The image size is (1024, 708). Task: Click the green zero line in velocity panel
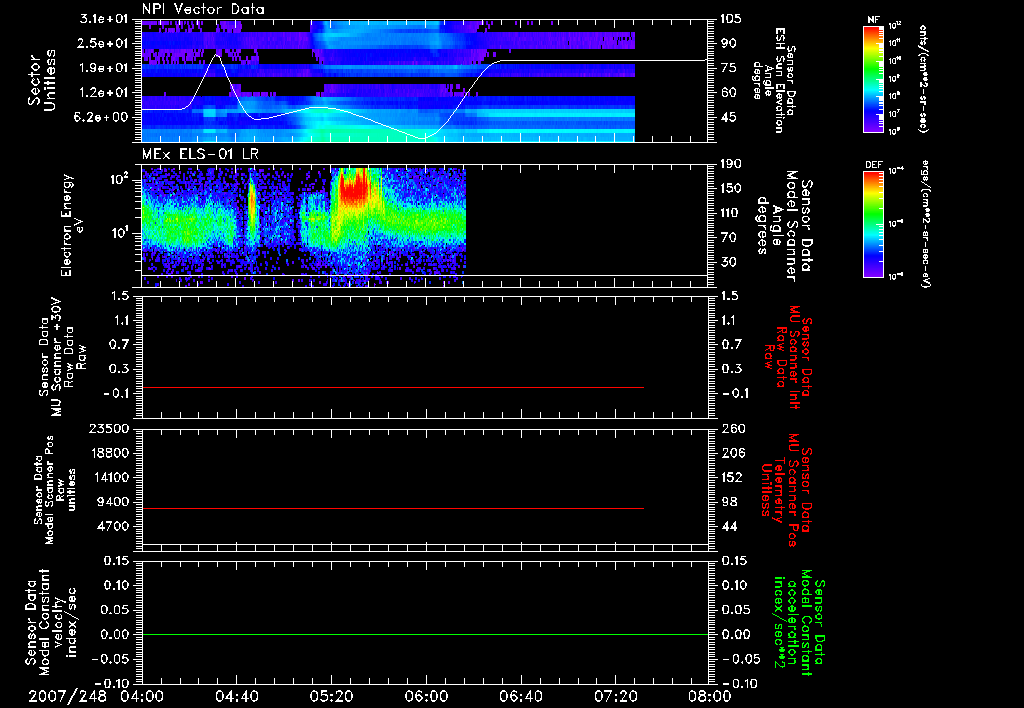coord(424,634)
